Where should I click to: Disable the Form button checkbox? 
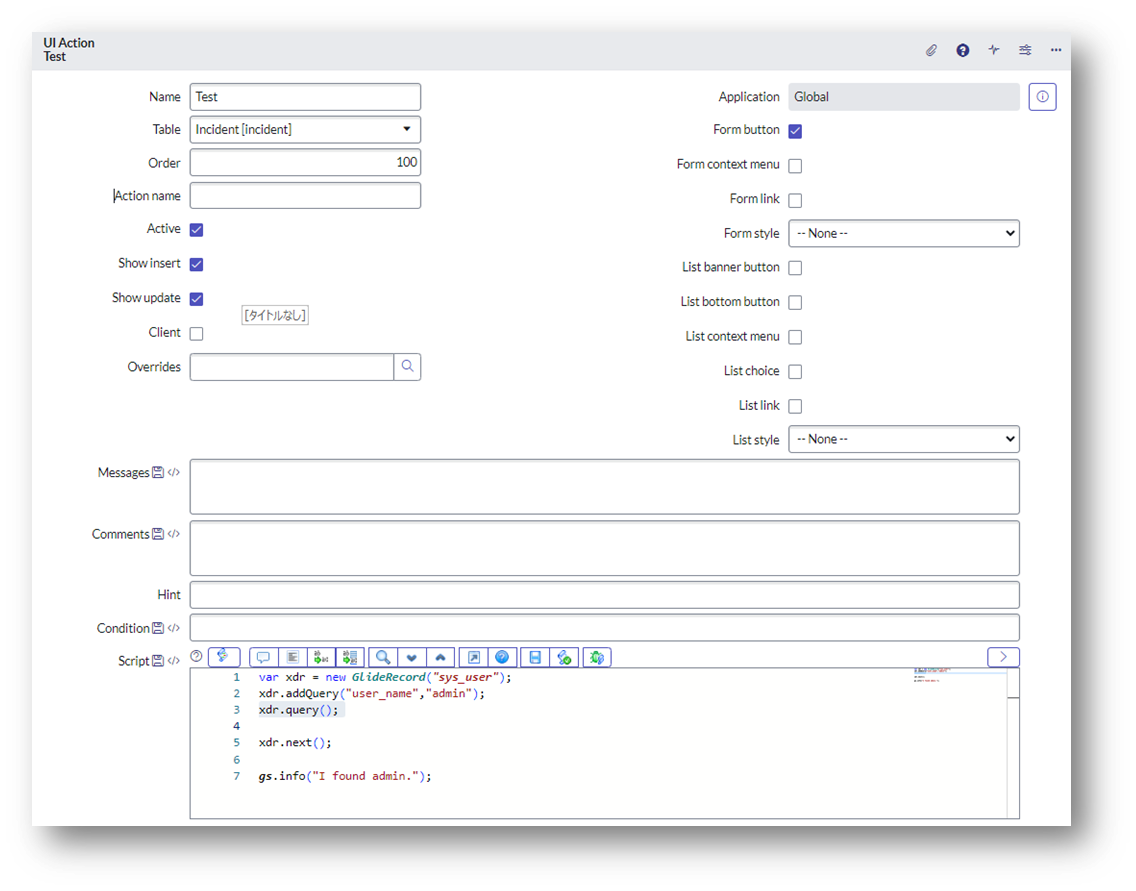[x=795, y=130]
